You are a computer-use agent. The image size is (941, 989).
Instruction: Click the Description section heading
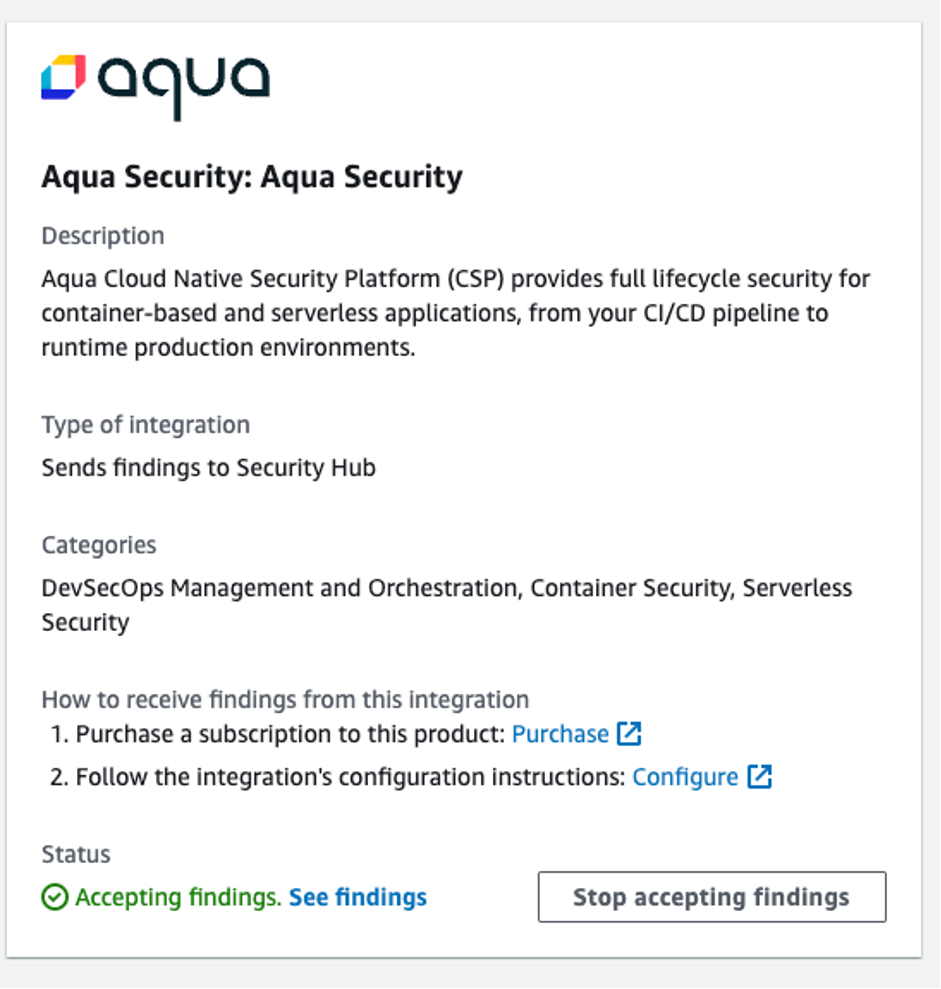[x=102, y=235]
